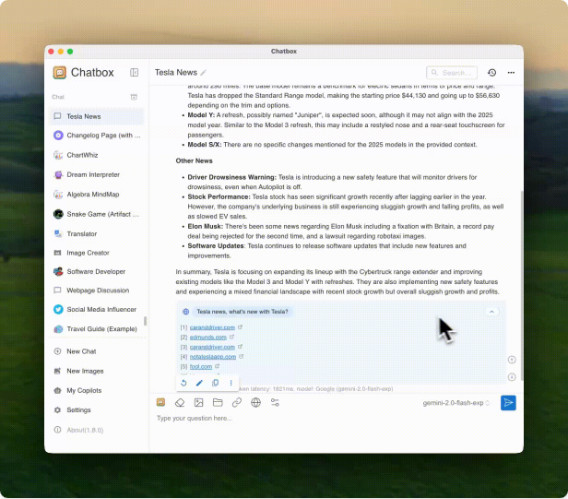Image resolution: width=568 pixels, height=499 pixels.
Task: Open the ChartWhiz chat
Action: (96, 155)
